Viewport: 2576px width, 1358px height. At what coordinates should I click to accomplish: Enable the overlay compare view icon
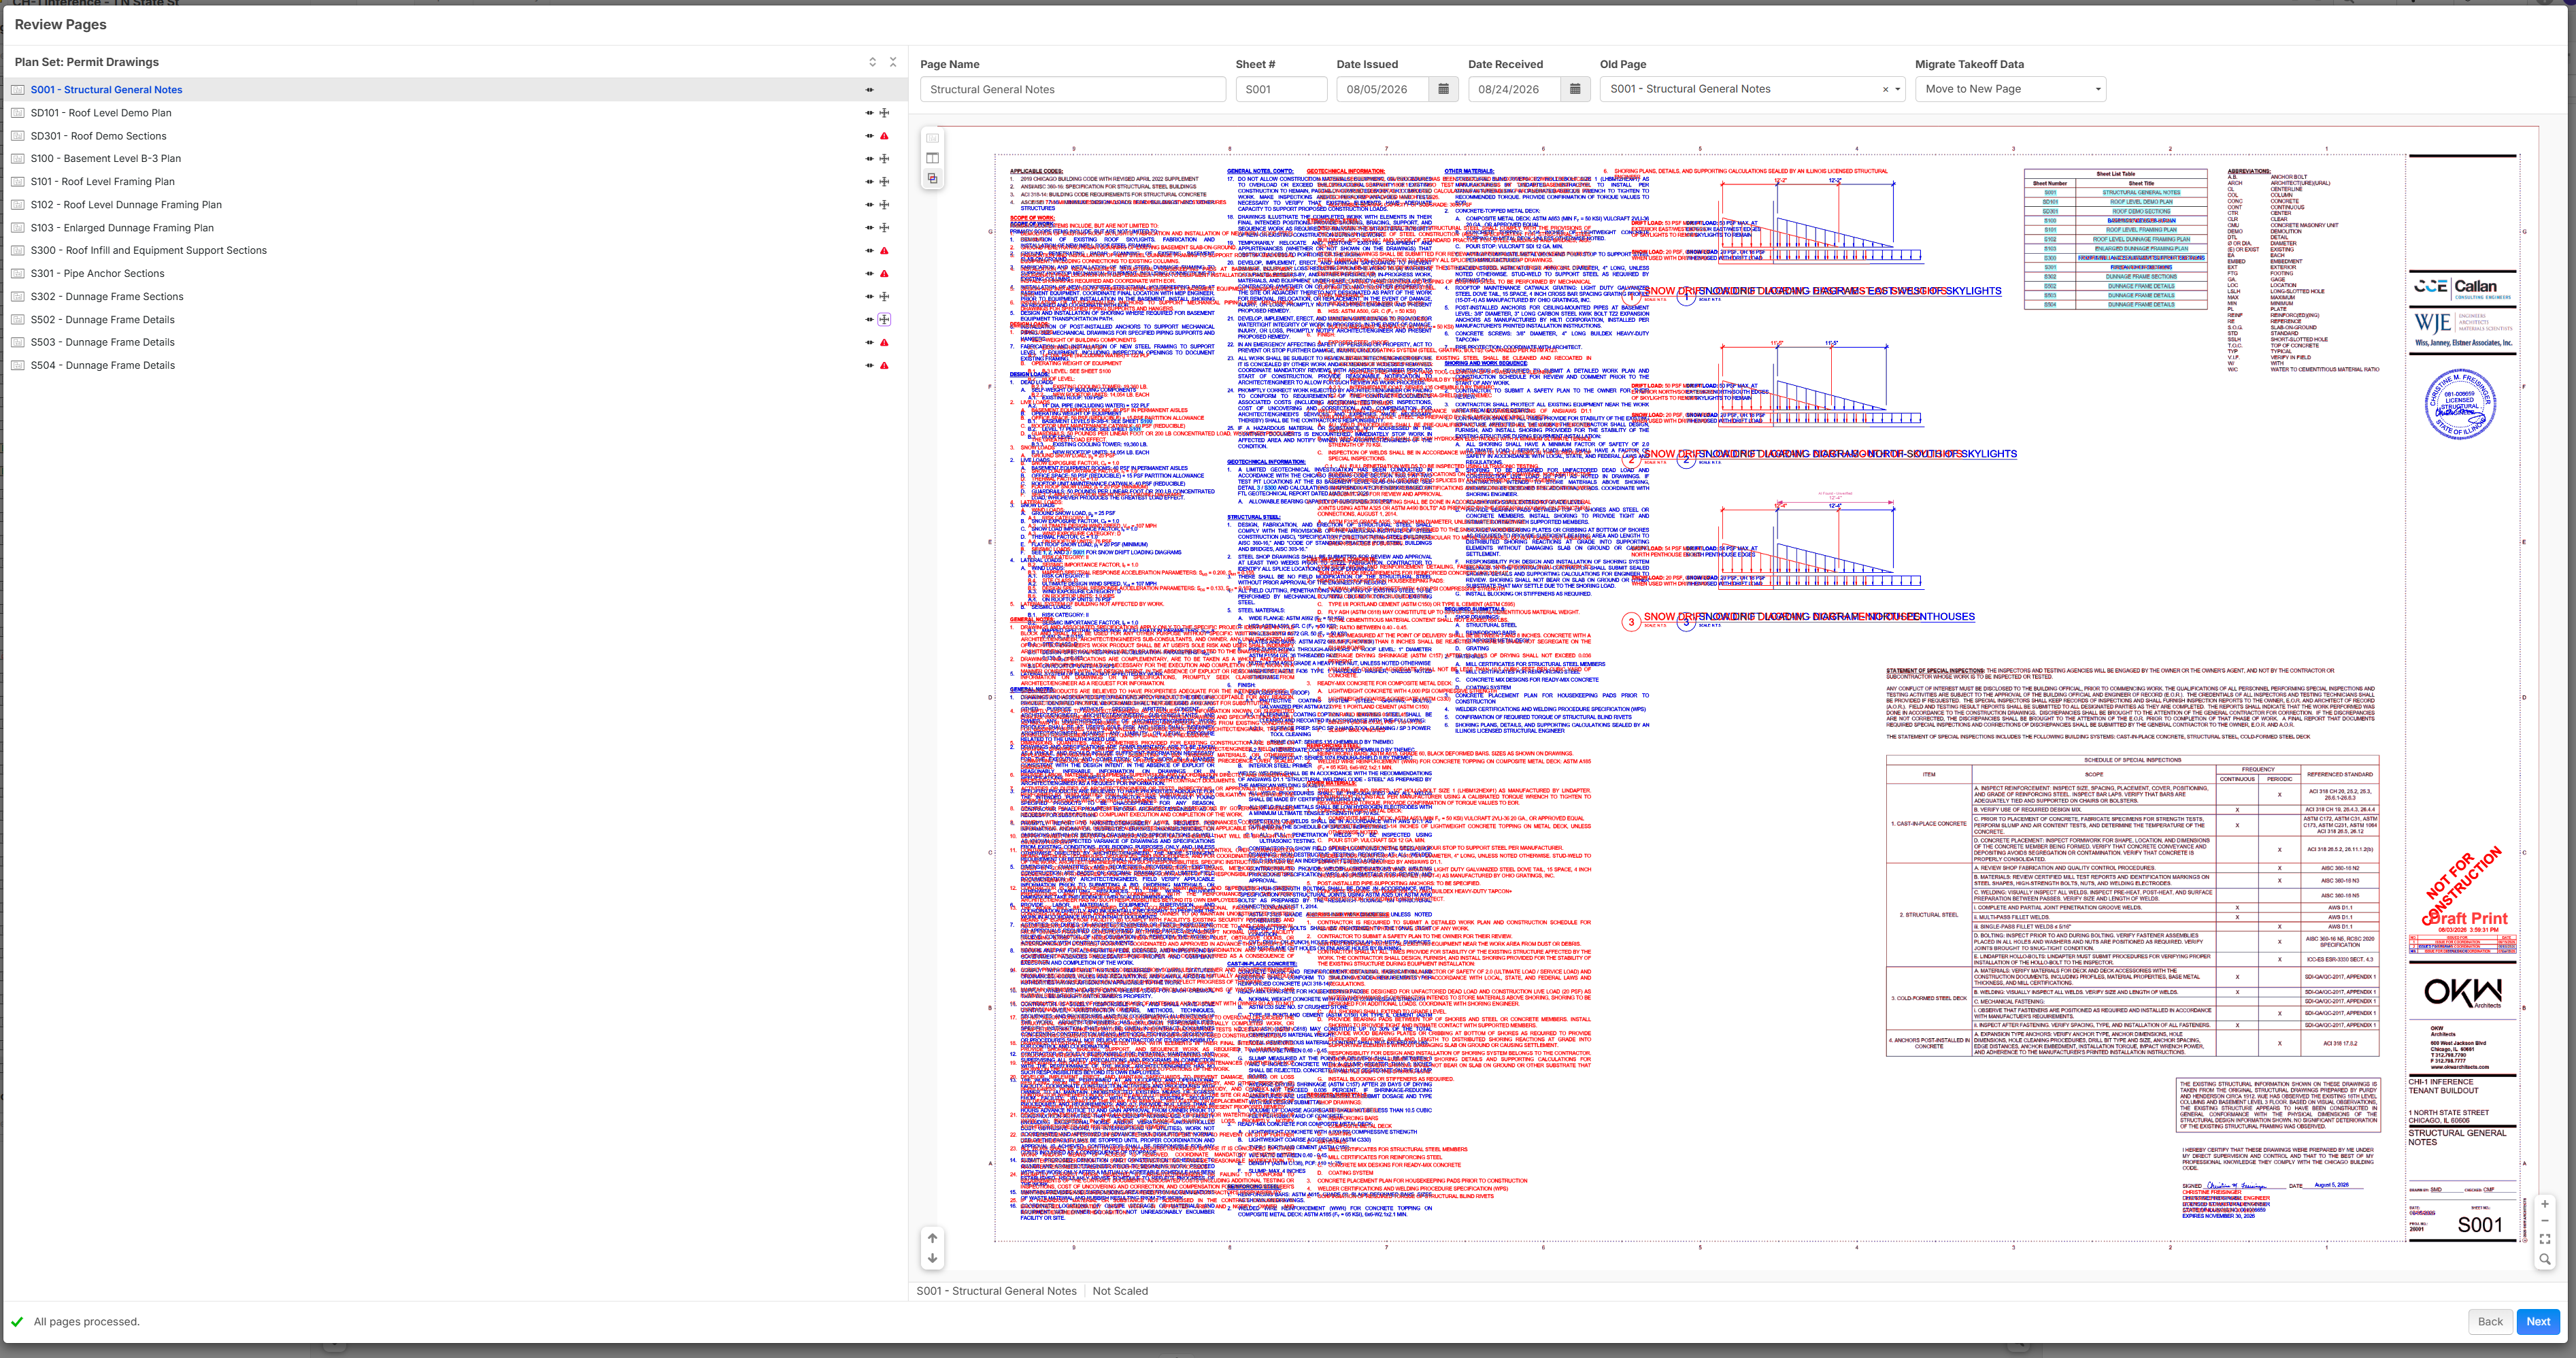[932, 179]
